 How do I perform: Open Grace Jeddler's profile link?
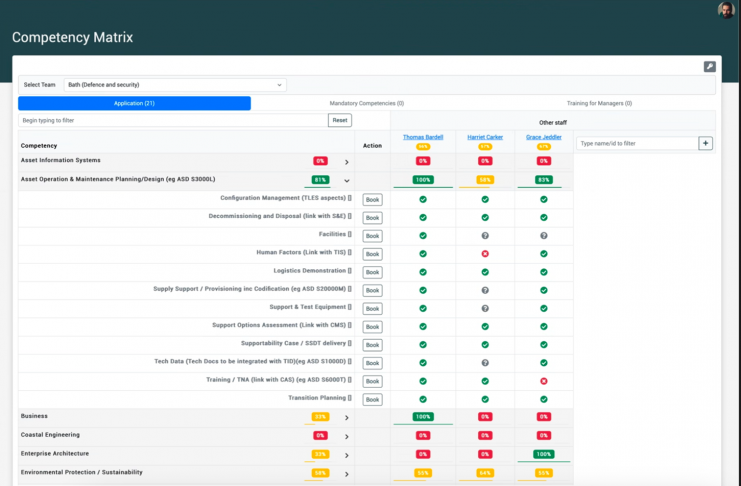(x=543, y=137)
